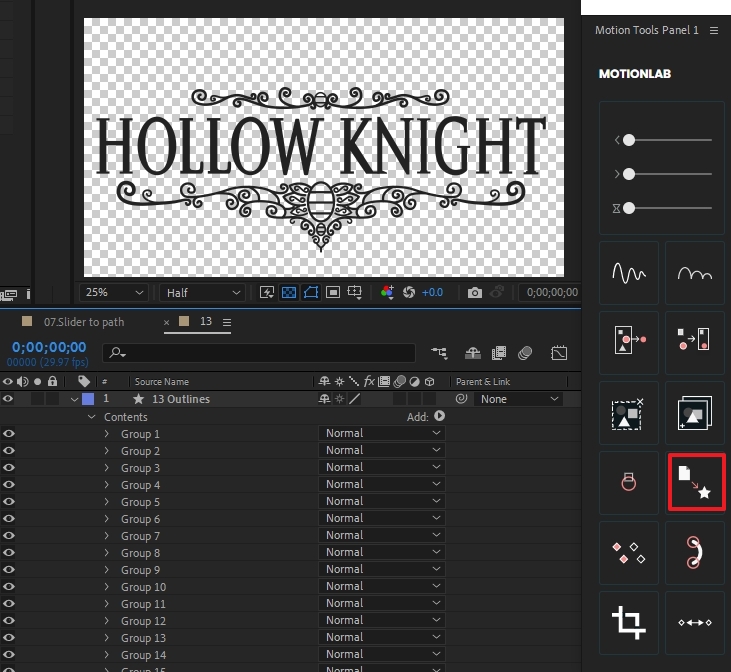Click the pick whip spiral for 13 Outlines

[461, 399]
